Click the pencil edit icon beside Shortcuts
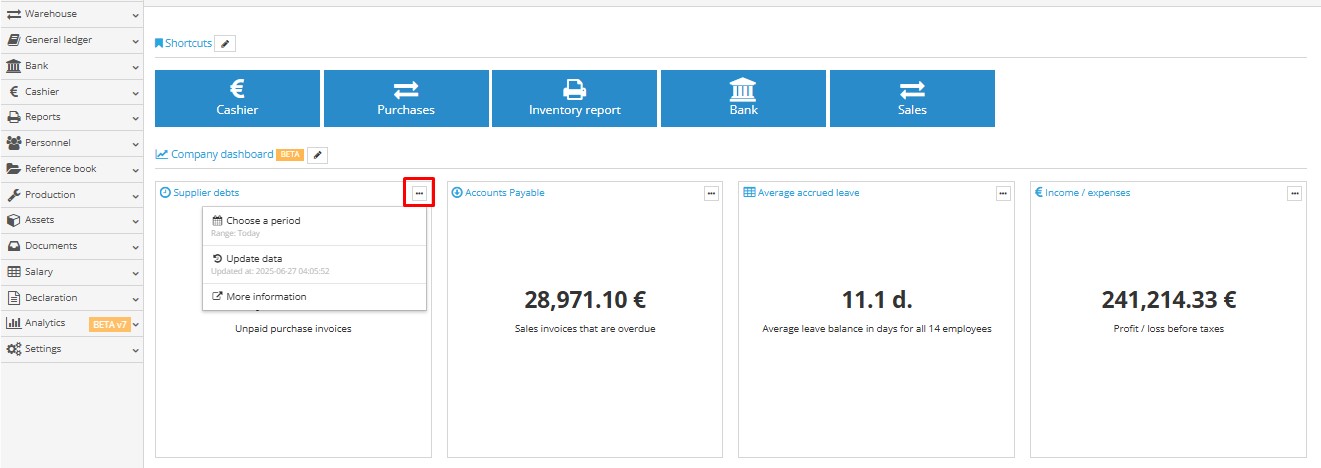 pyautogui.click(x=225, y=44)
